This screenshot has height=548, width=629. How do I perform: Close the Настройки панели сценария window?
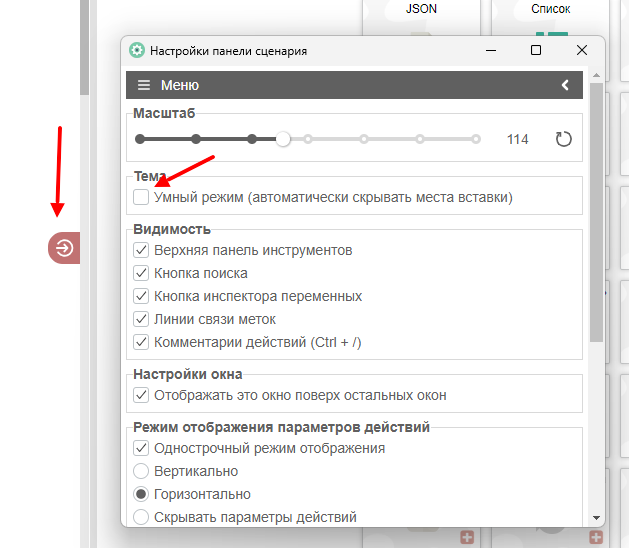(582, 51)
